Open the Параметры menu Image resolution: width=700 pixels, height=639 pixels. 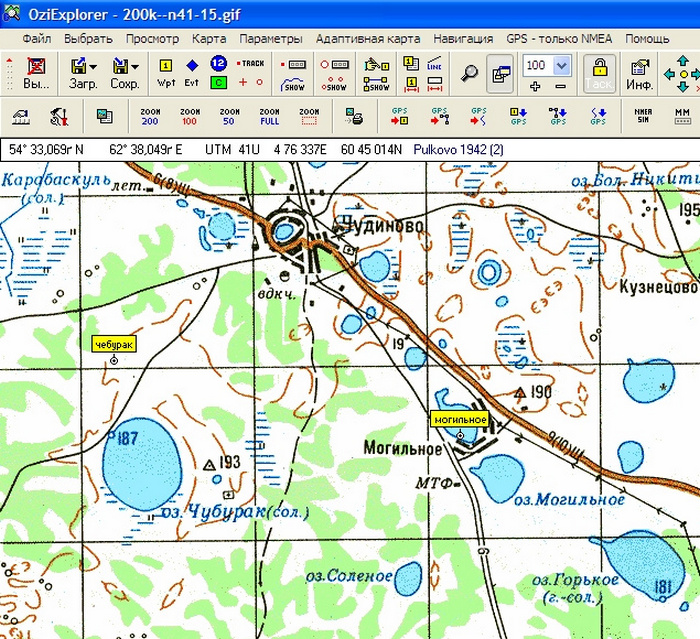271,39
